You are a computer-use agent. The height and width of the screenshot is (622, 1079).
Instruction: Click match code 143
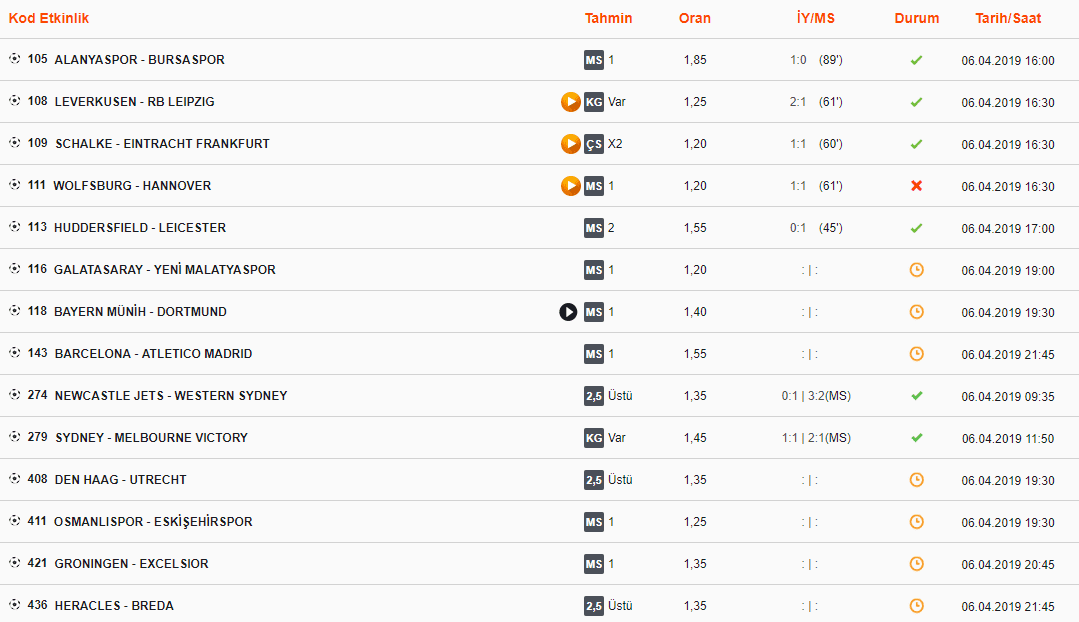(37, 353)
